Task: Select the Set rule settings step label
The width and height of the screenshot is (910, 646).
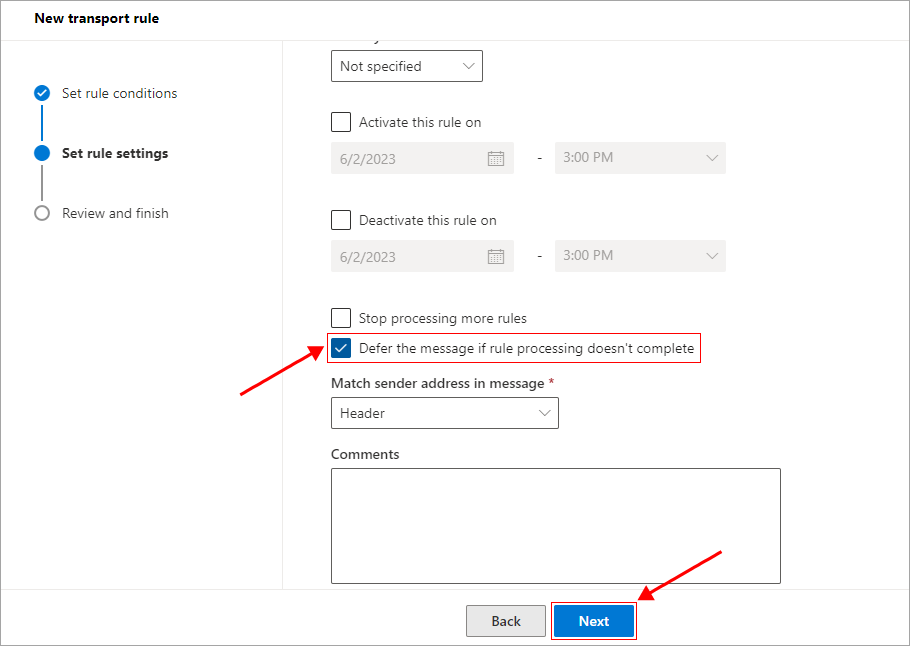Action: point(115,153)
